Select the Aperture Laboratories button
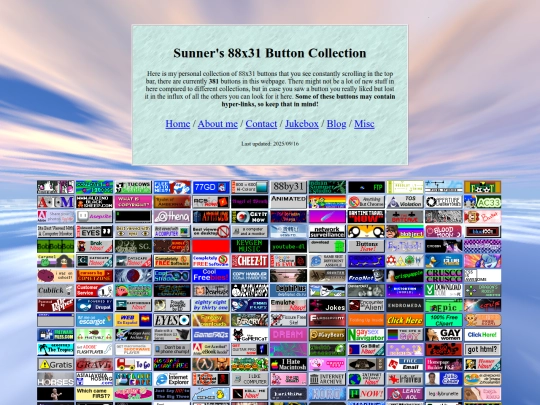 point(444,202)
